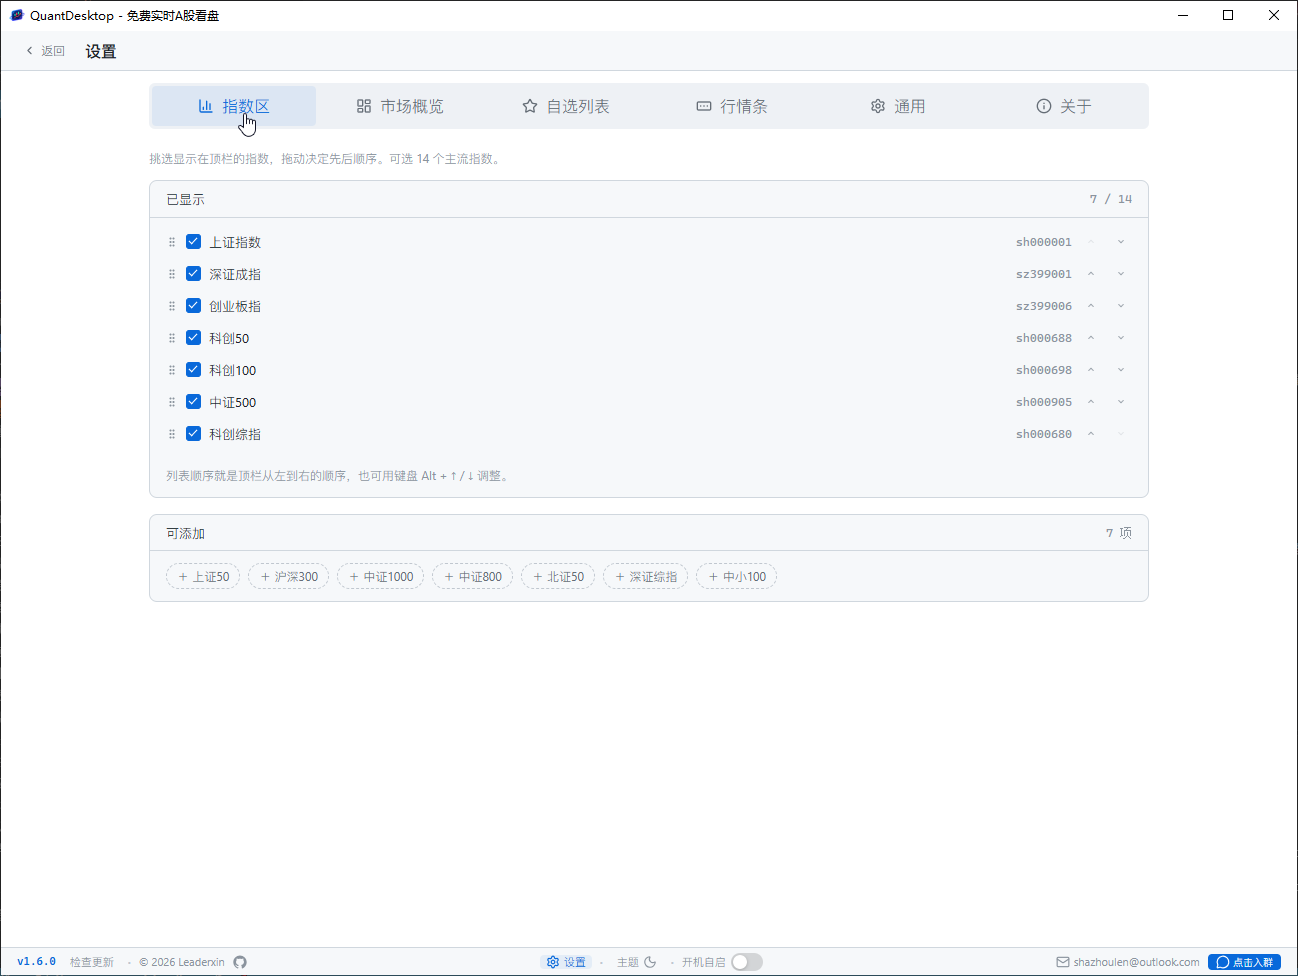
Task: Open the GitHub icon in footer
Action: pyautogui.click(x=240, y=962)
